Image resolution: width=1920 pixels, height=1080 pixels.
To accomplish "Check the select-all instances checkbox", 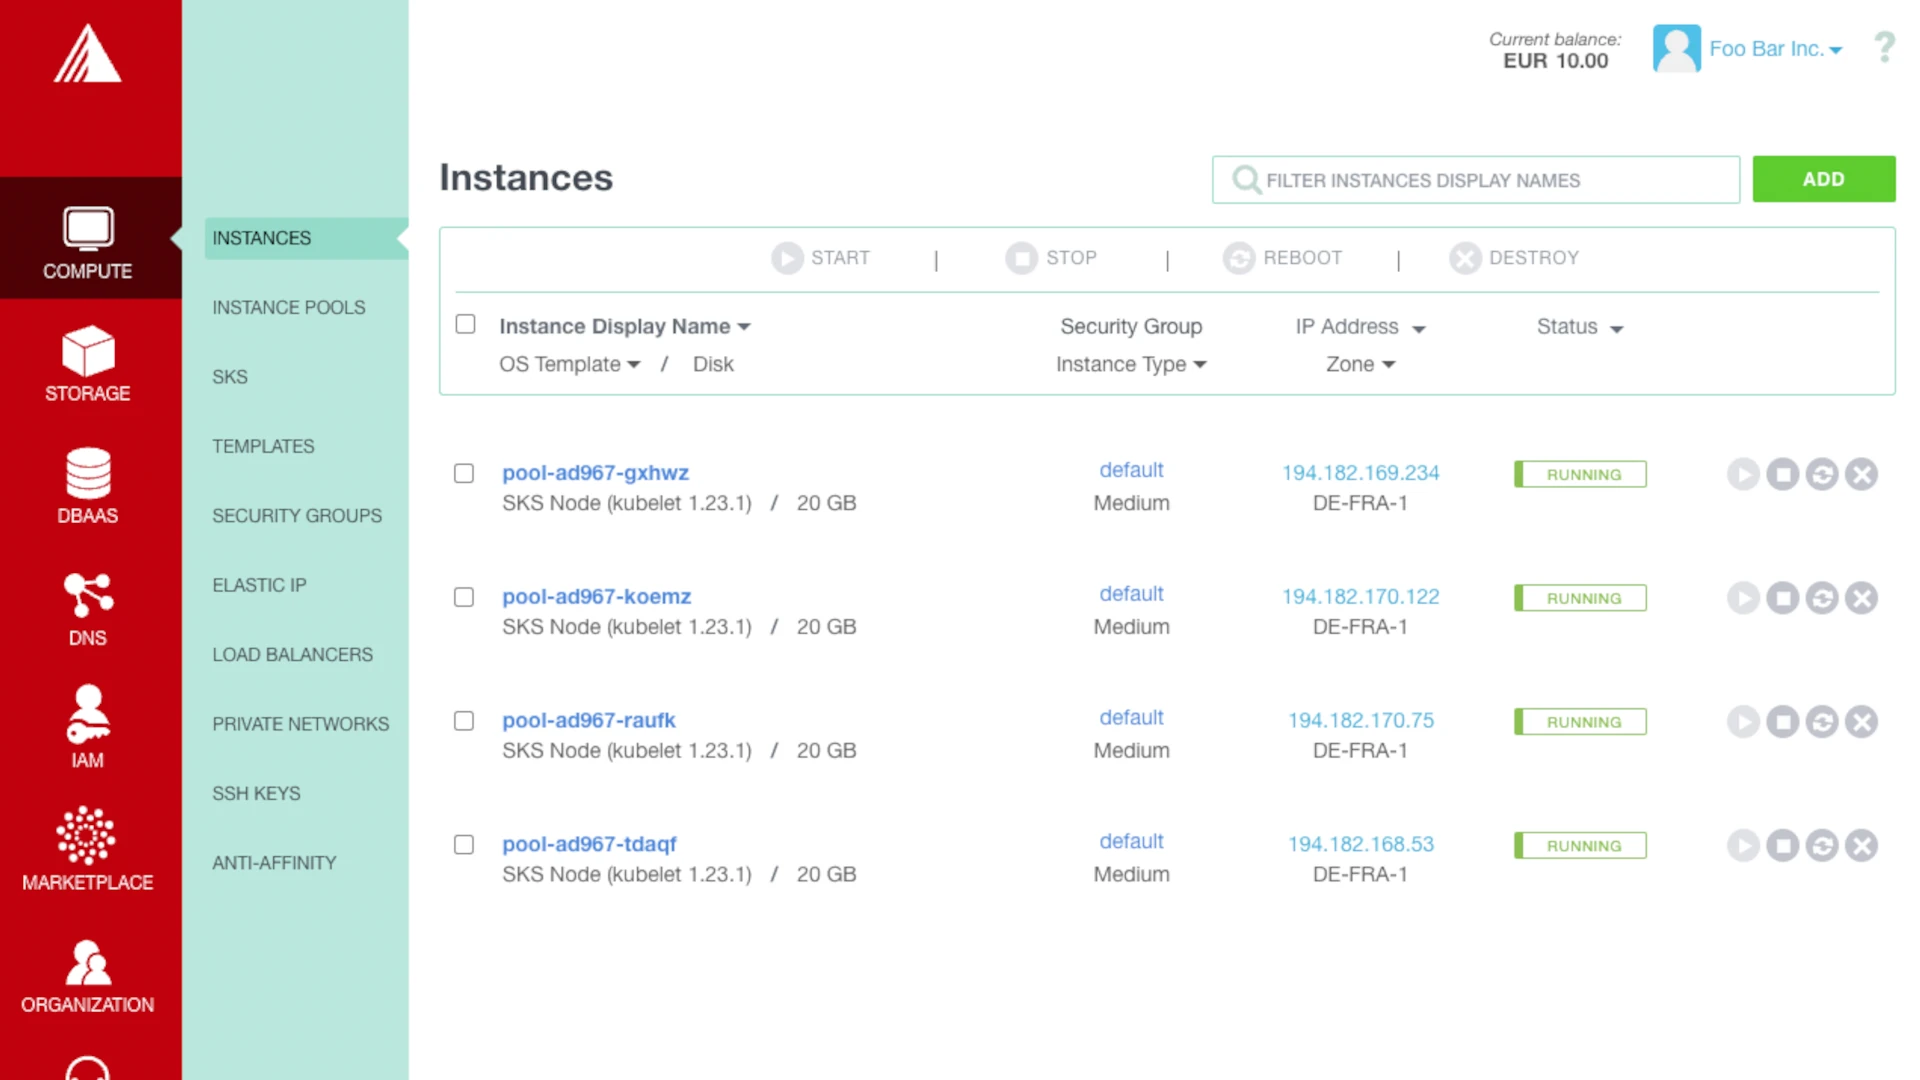I will pyautogui.click(x=465, y=323).
